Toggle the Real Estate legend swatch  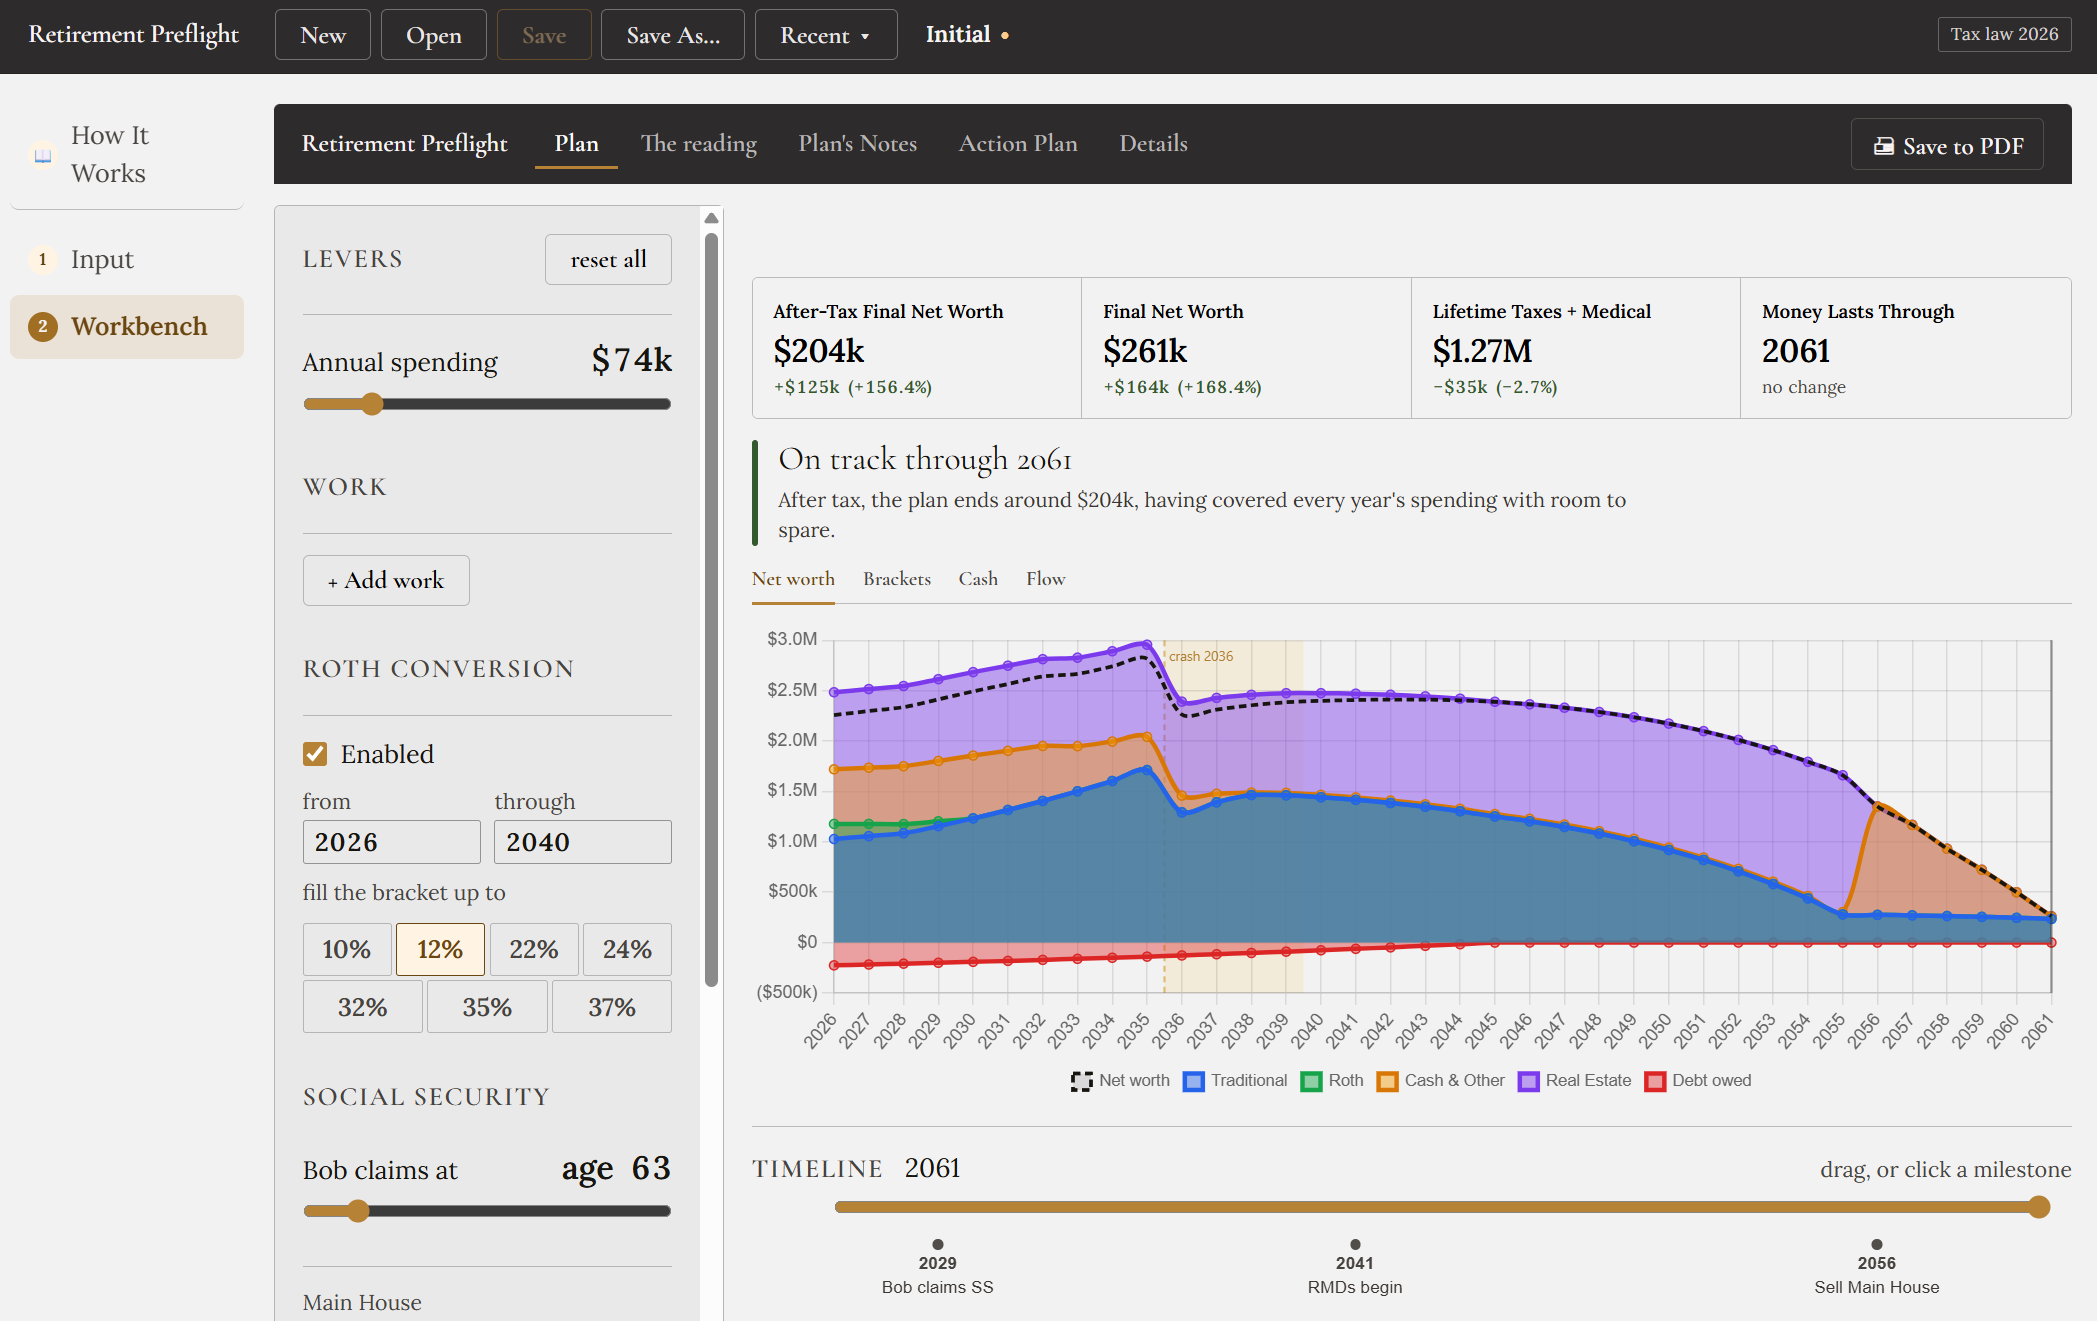(x=1528, y=1081)
